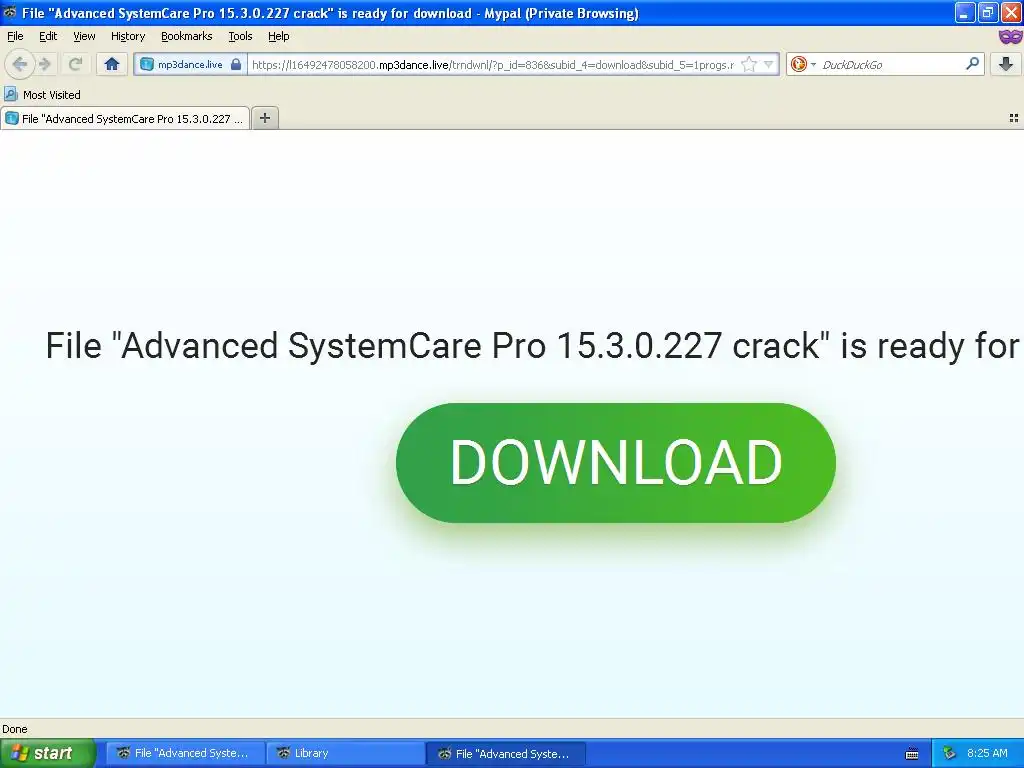The image size is (1024, 768).
Task: Minimize the Mypal browser window
Action: 965,12
